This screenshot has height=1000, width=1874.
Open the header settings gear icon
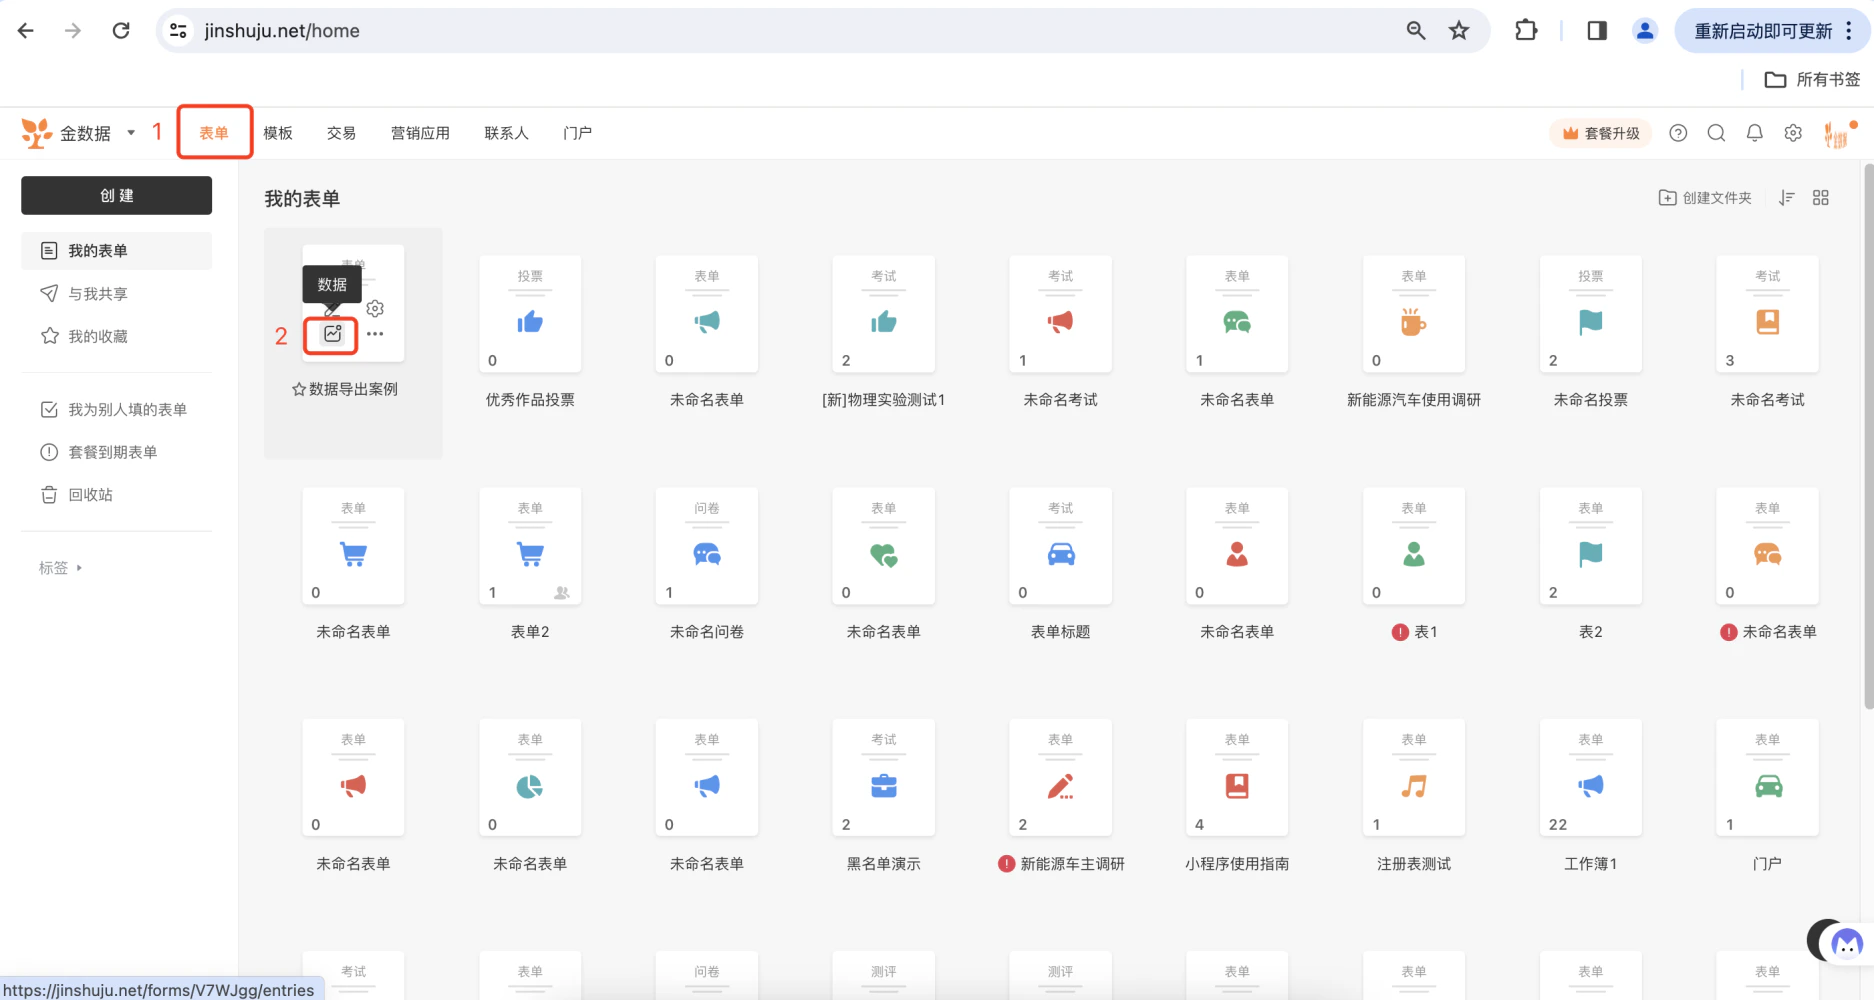click(x=1793, y=133)
